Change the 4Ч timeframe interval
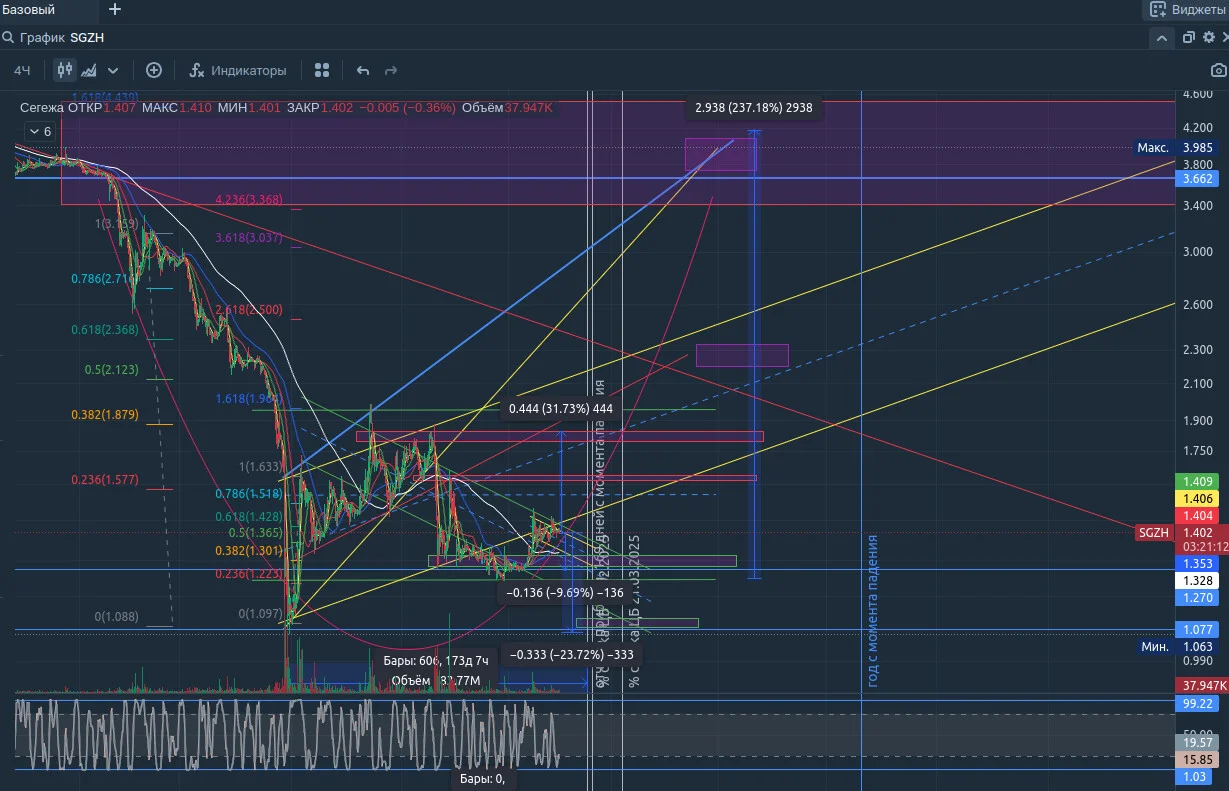The width and height of the screenshot is (1229, 791). point(22,71)
